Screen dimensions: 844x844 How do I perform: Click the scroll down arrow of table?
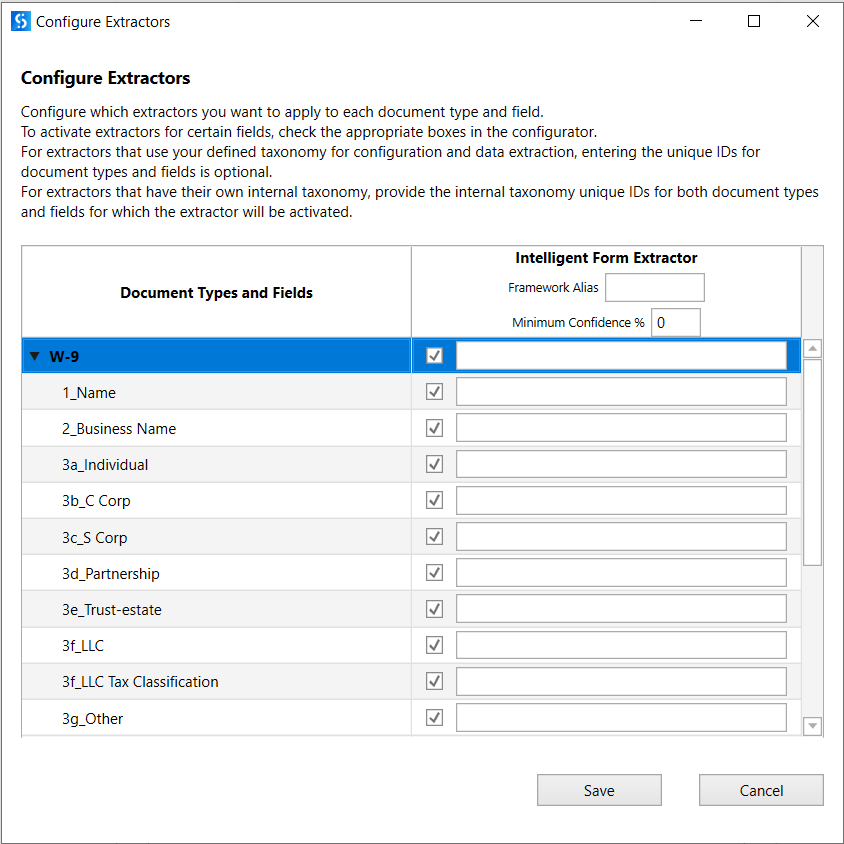tap(812, 726)
